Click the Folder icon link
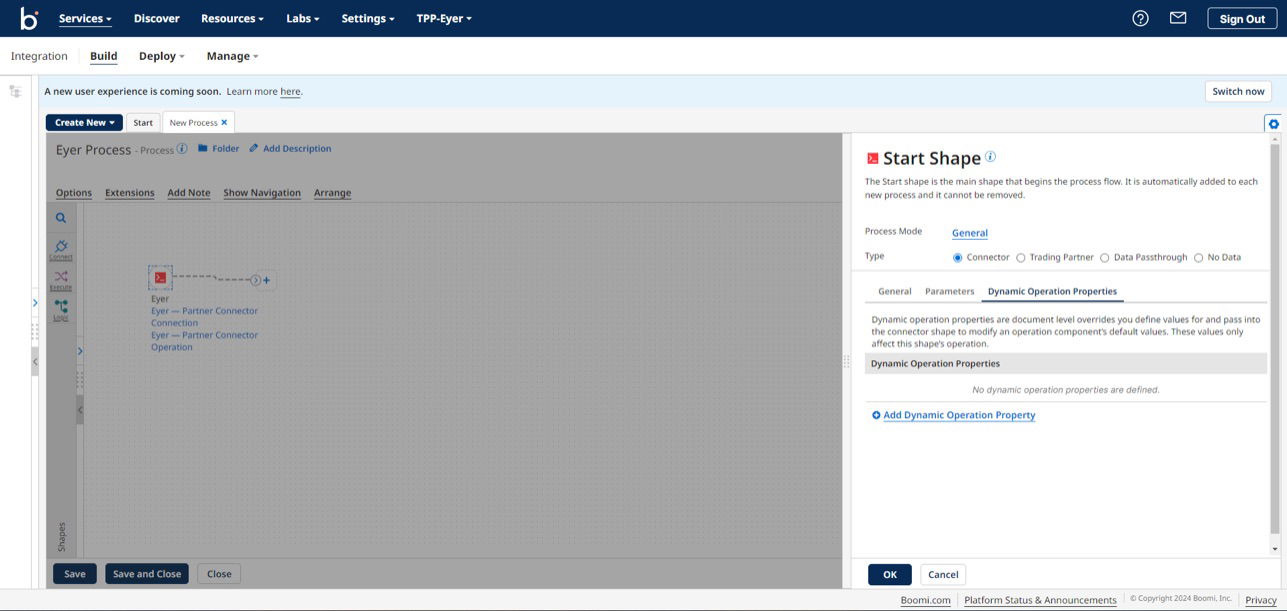The height and width of the screenshot is (611, 1287). tap(218, 148)
